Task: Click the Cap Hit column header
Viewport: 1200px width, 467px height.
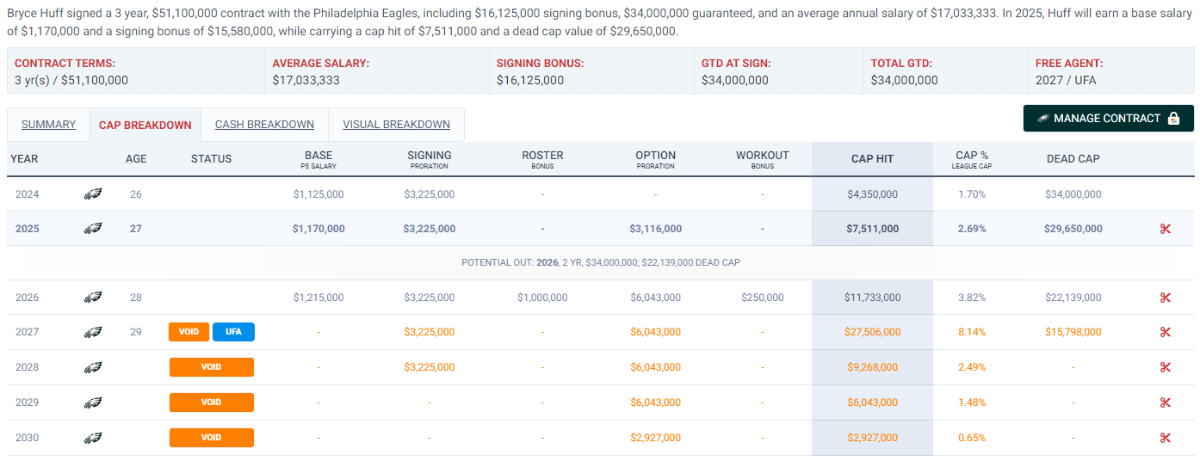Action: coord(871,159)
